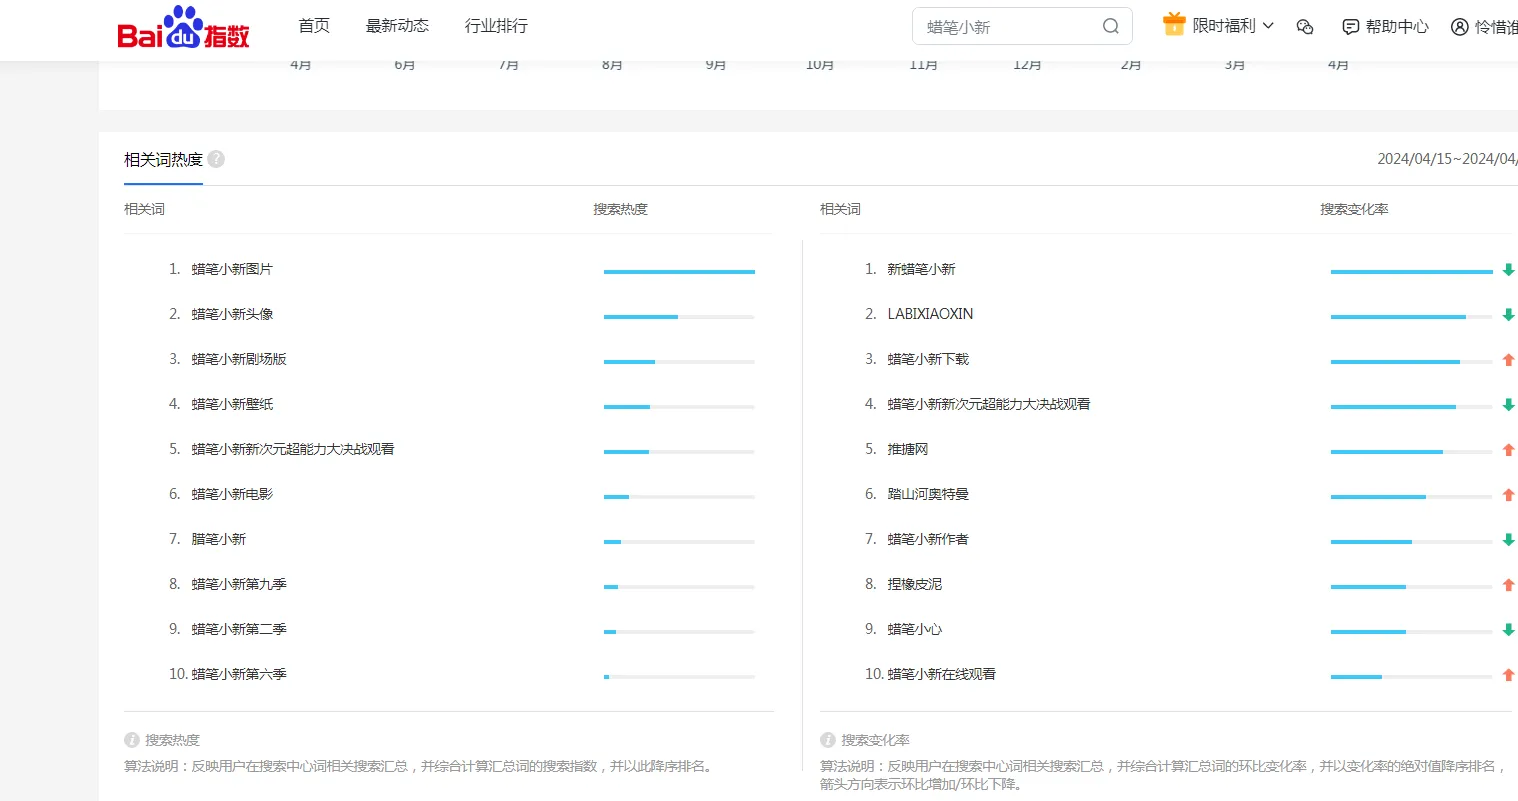1518x801 pixels.
Task: Click the down arrow for 新蜡笔小新
Action: coord(1509,270)
